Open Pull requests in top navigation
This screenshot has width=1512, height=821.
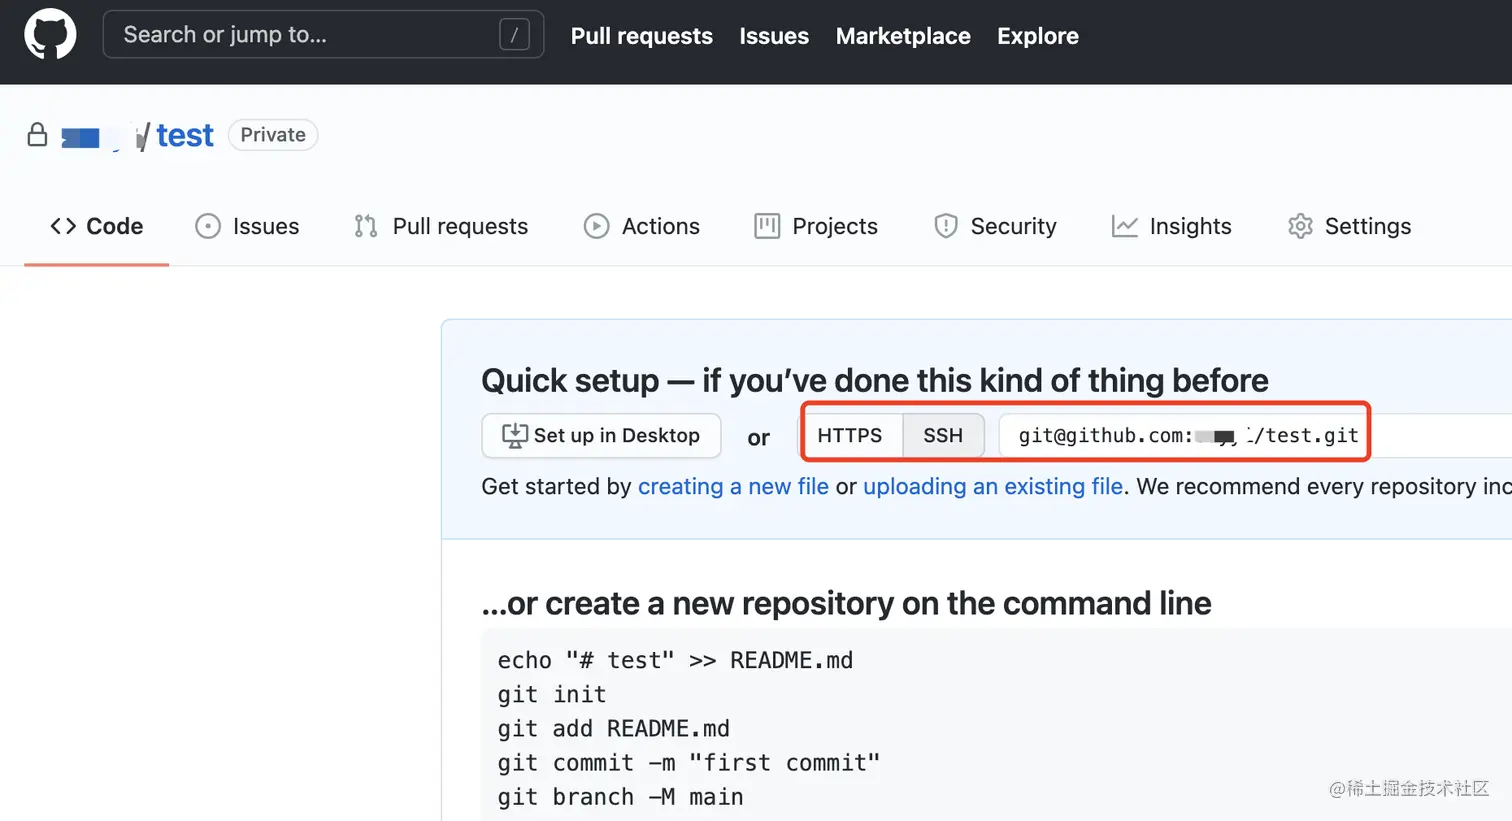[x=641, y=36]
